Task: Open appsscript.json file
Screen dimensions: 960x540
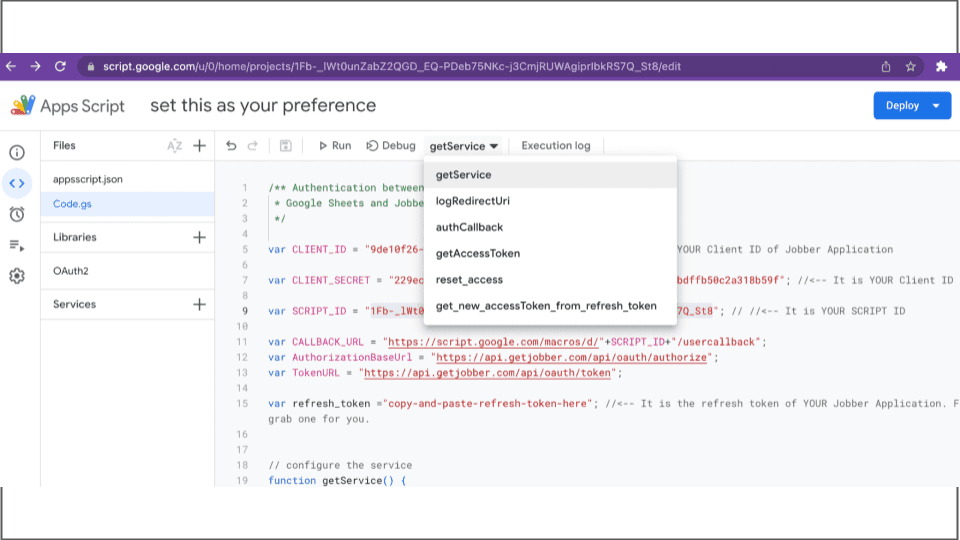Action: point(87,180)
